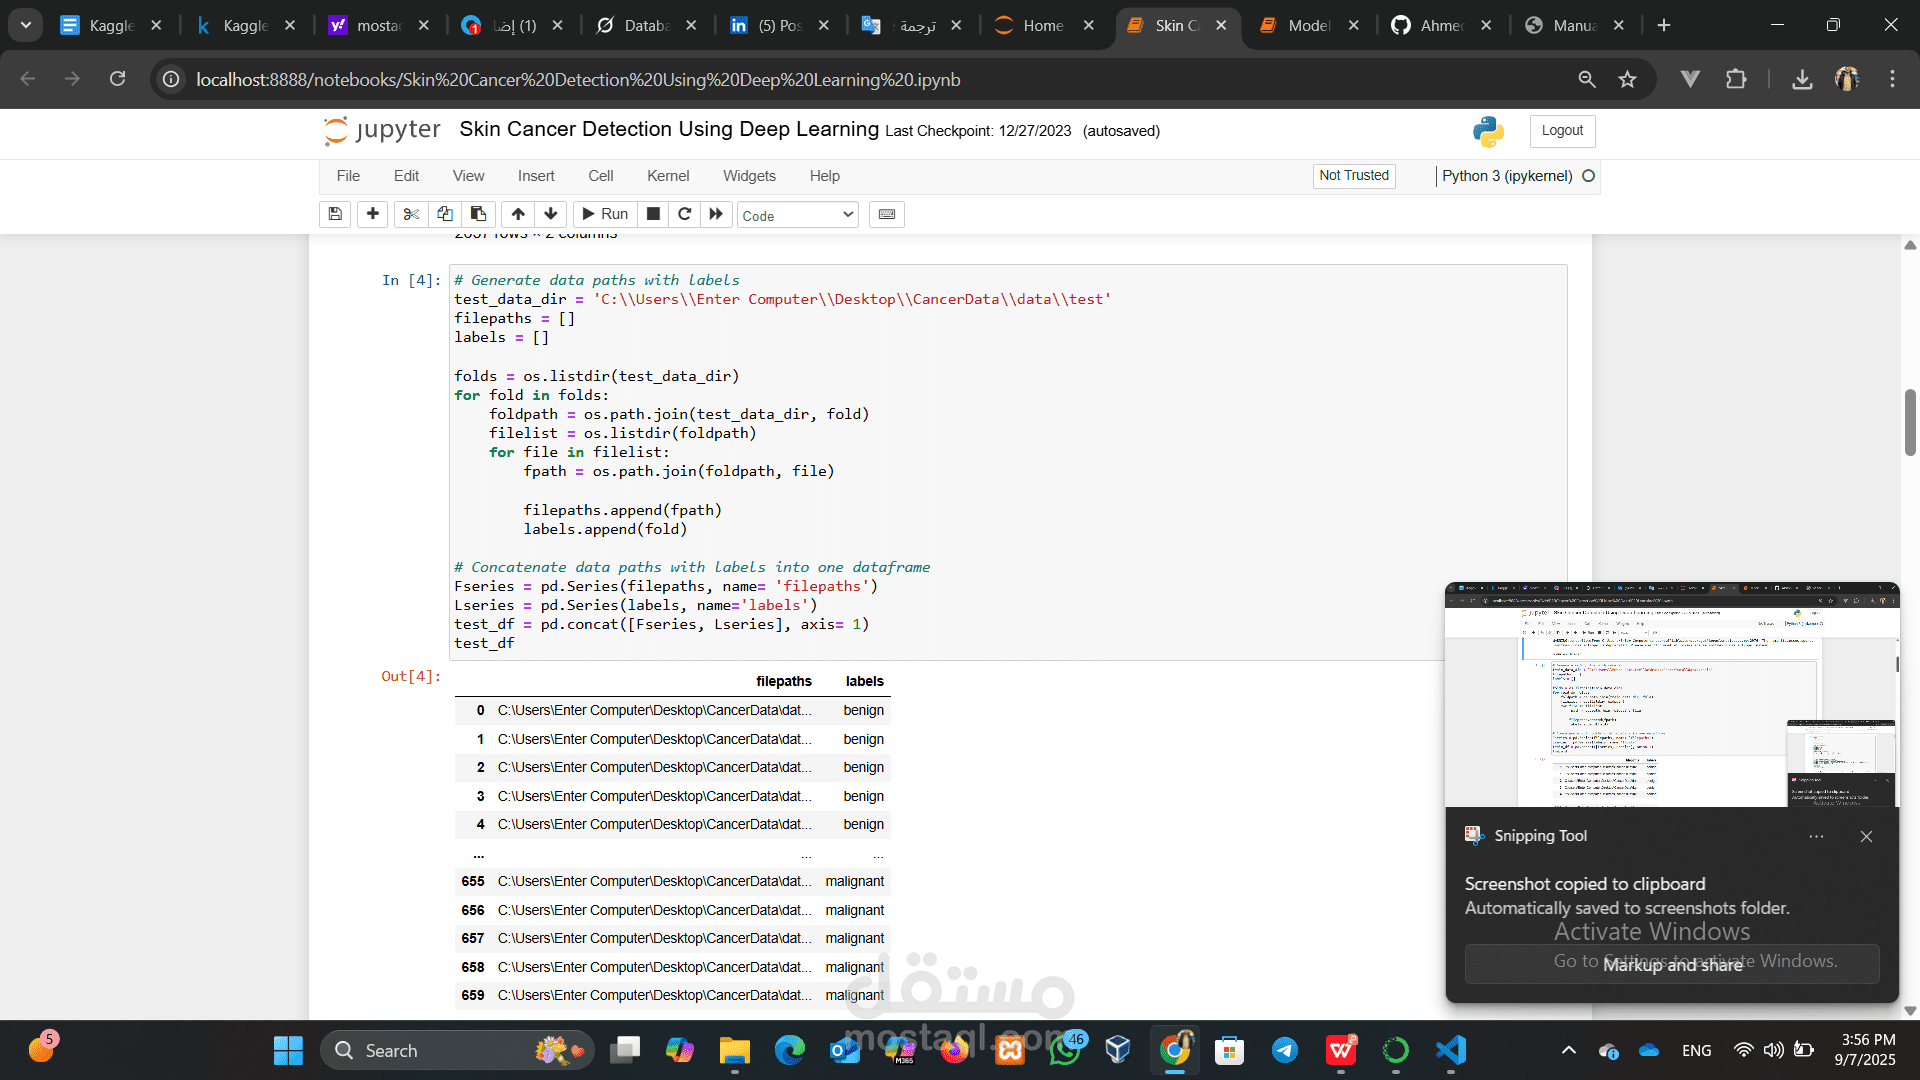Open Chrome three-dot menu
Viewport: 1920px width, 1080px height.
pyautogui.click(x=1892, y=79)
